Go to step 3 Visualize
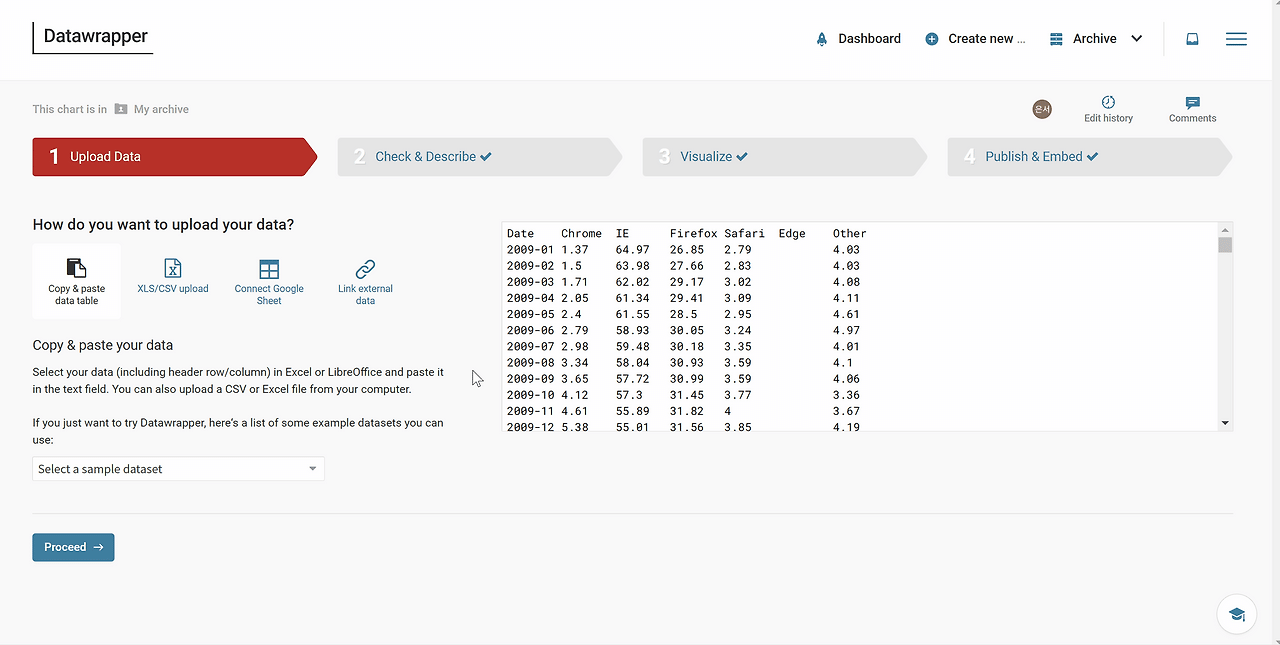 (x=784, y=157)
